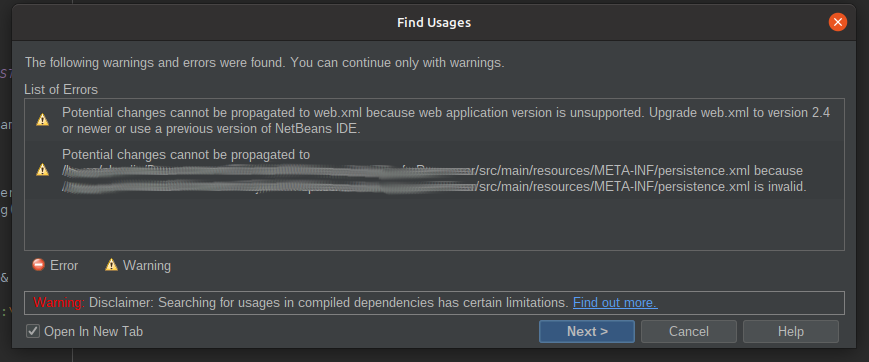Click empty area in the errors list

click(434, 225)
